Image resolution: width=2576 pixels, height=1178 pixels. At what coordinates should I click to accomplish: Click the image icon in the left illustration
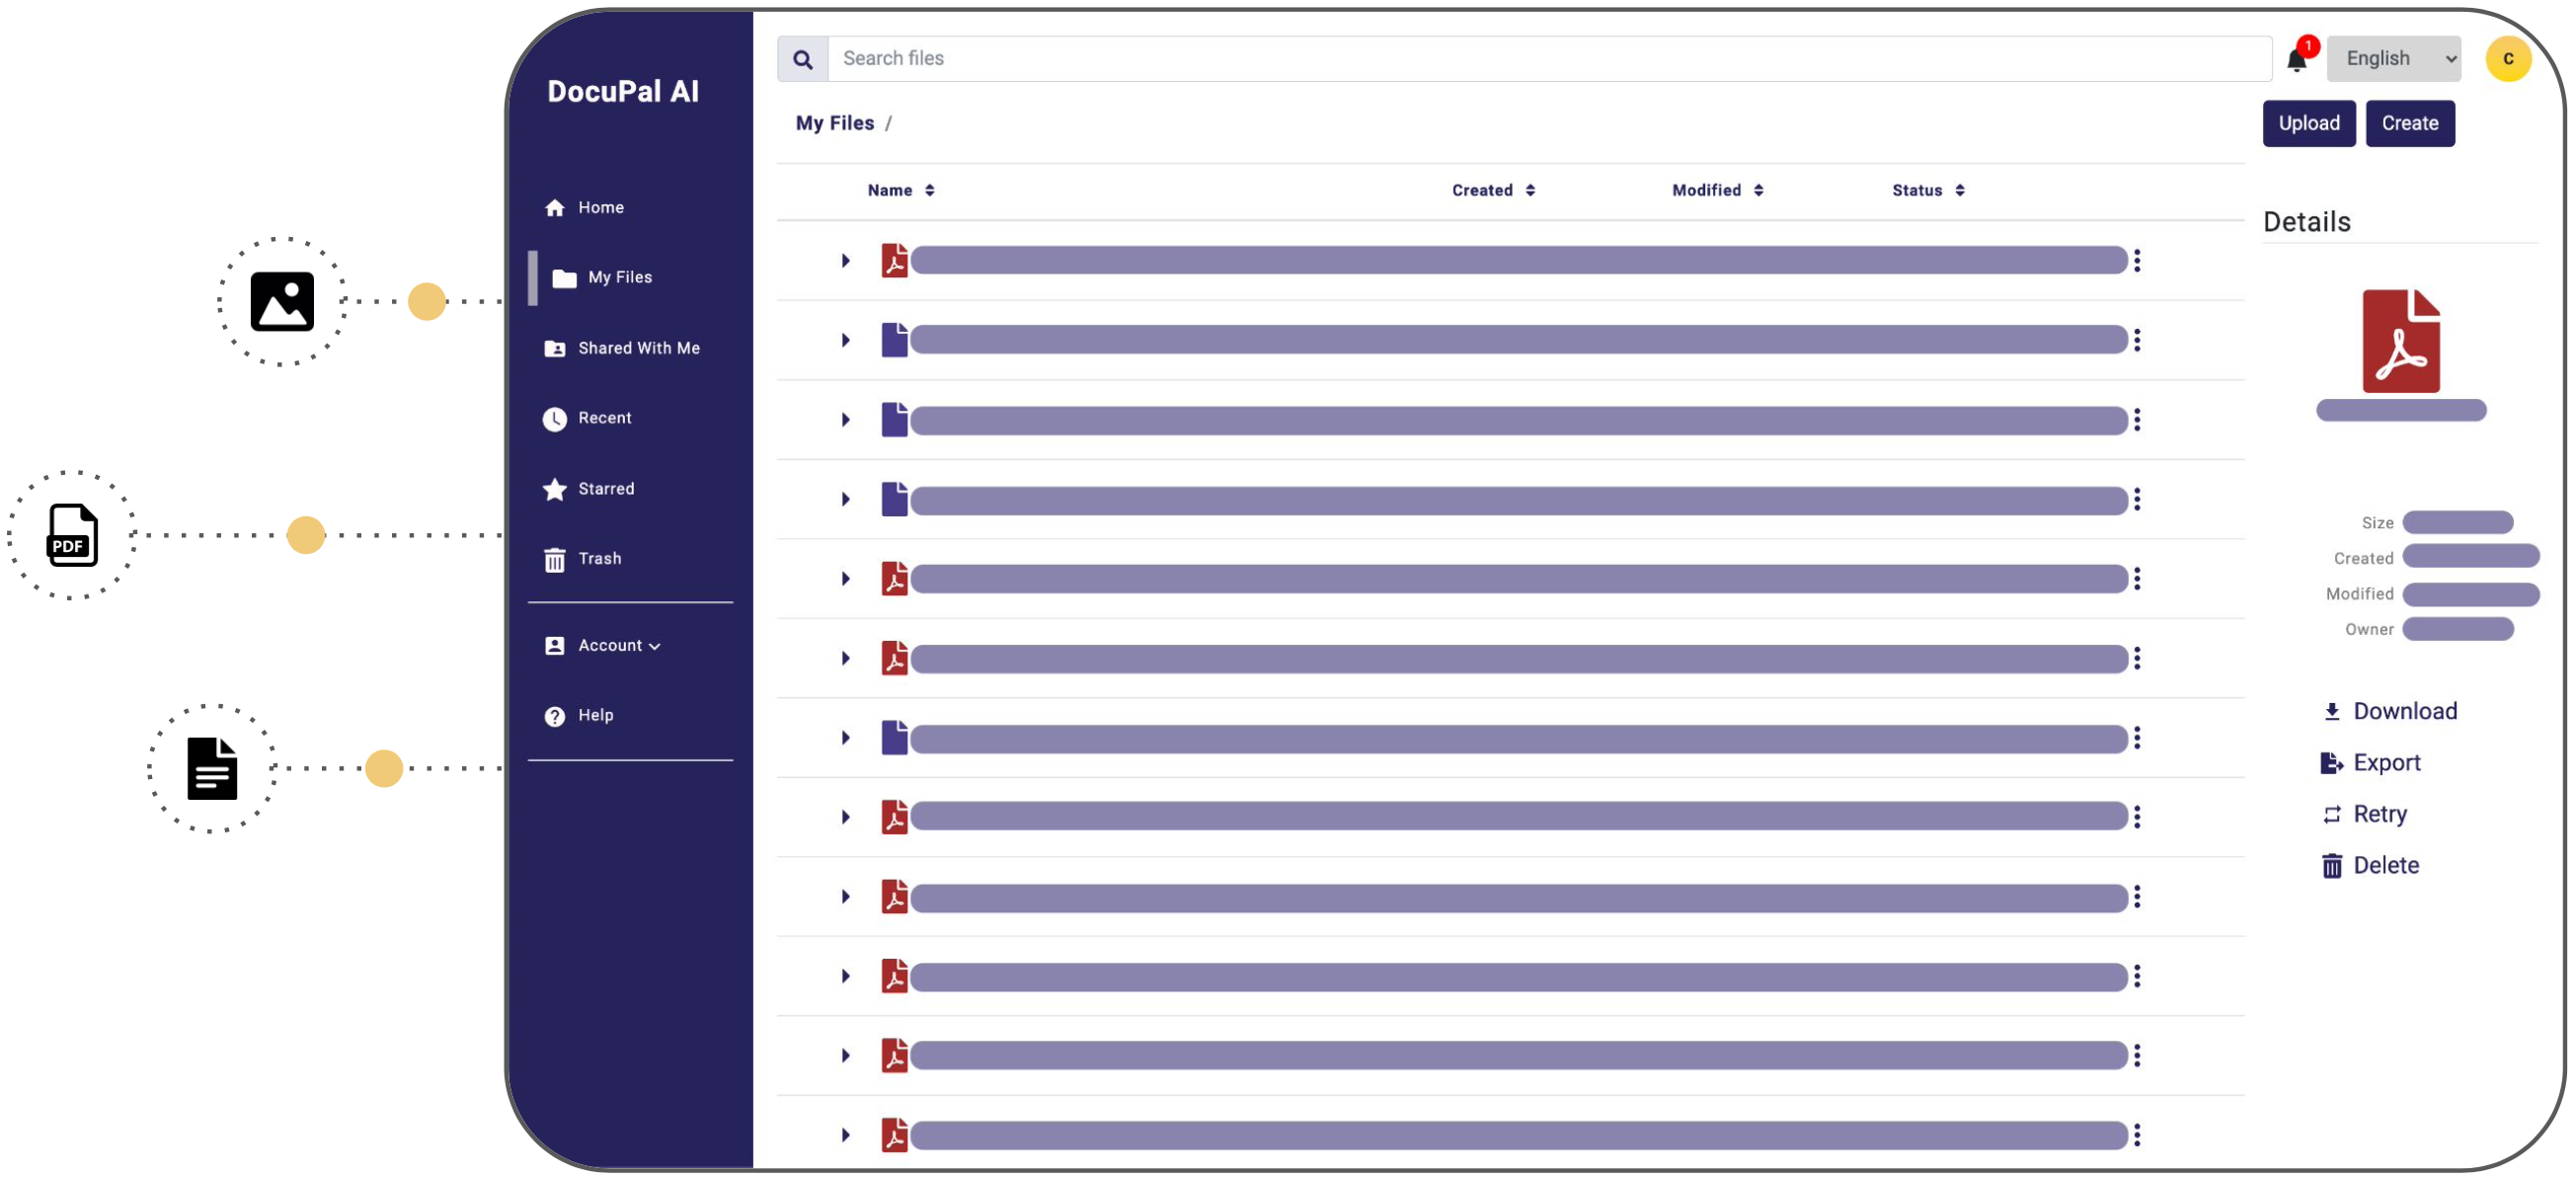point(282,301)
